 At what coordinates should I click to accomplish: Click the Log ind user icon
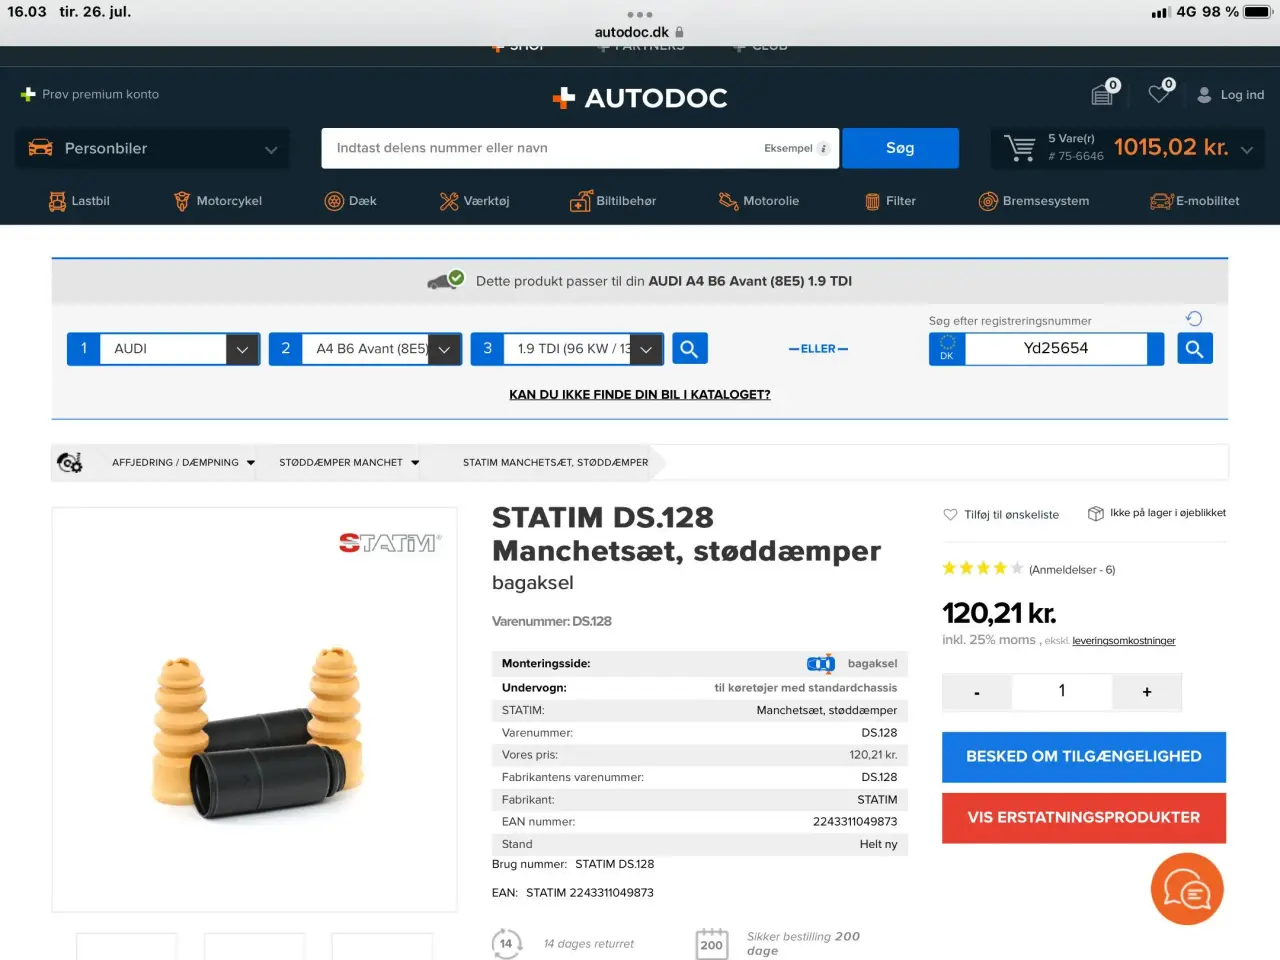pyautogui.click(x=1204, y=95)
